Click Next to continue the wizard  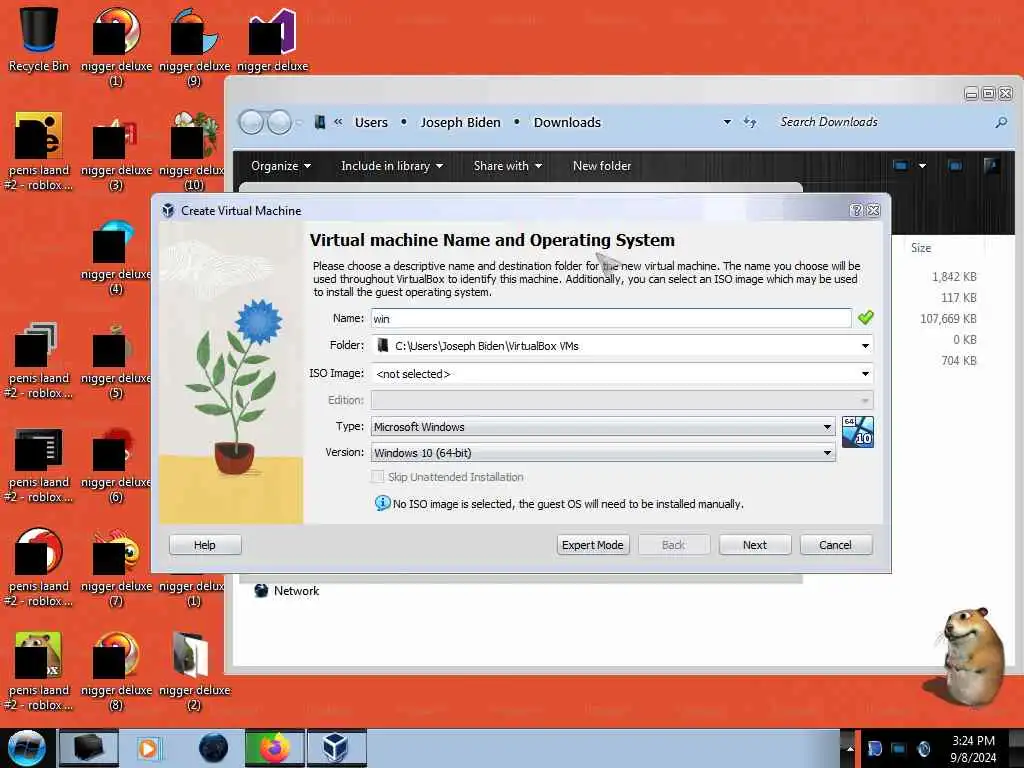(755, 545)
